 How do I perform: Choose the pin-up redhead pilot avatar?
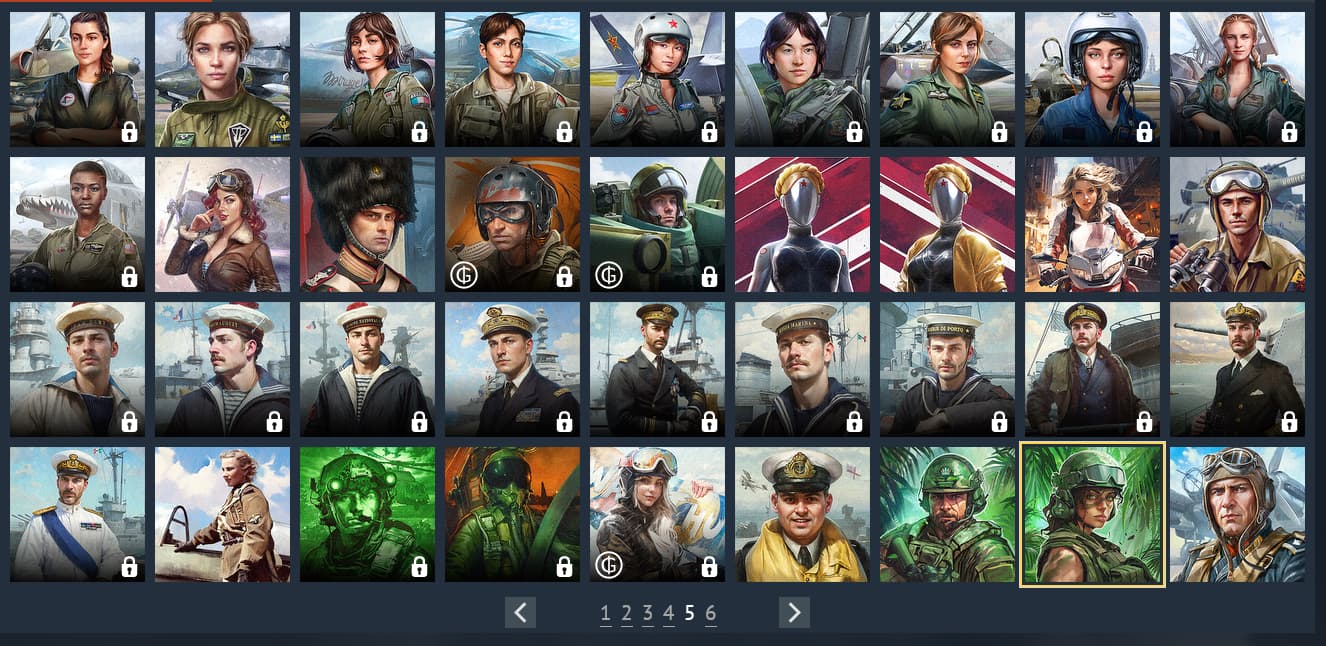[x=222, y=224]
